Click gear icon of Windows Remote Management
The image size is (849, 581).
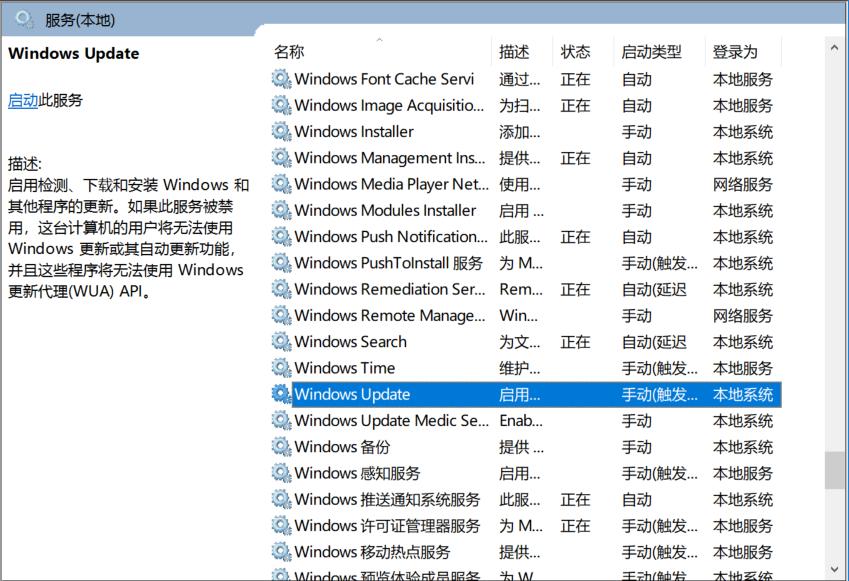click(282, 315)
